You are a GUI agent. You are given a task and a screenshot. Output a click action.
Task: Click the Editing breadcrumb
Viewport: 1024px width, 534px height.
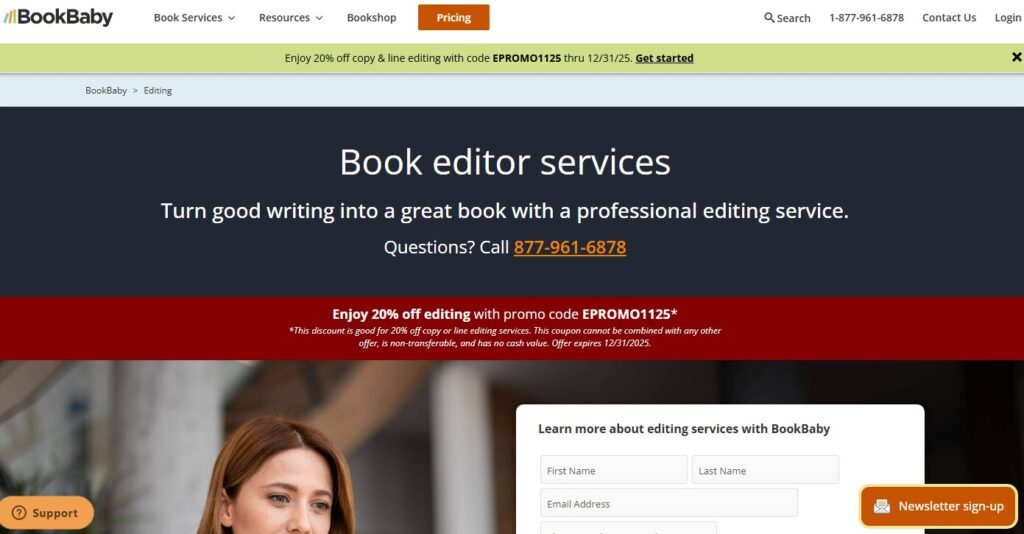coord(157,91)
